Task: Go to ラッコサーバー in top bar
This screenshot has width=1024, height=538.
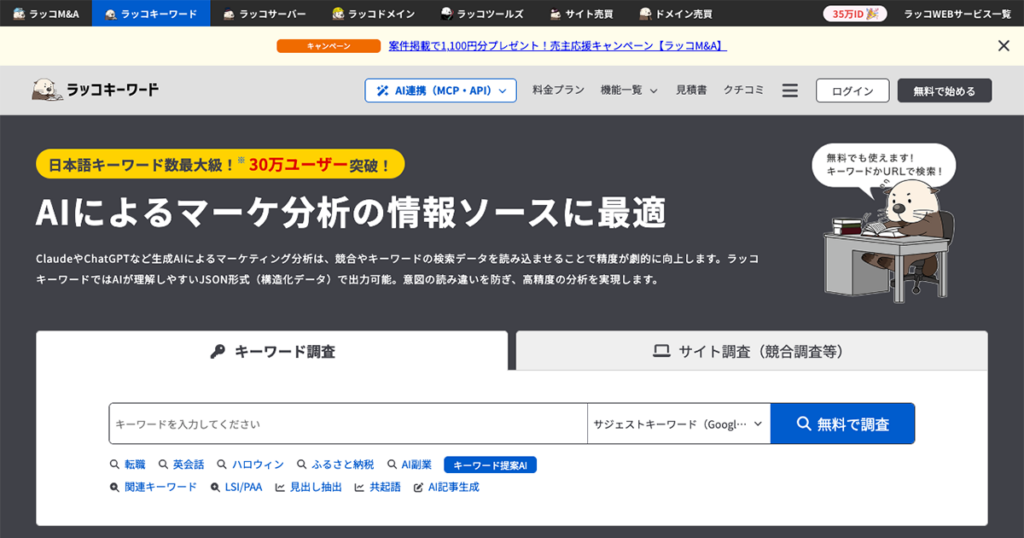Action: click(264, 13)
